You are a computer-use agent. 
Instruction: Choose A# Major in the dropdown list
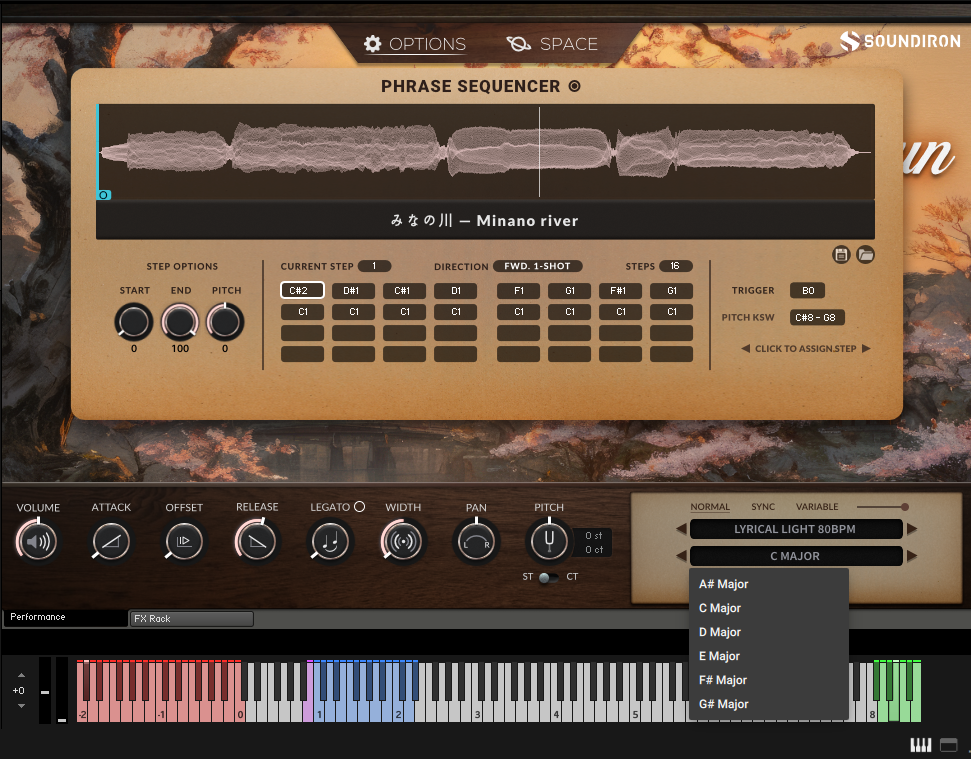[723, 584]
